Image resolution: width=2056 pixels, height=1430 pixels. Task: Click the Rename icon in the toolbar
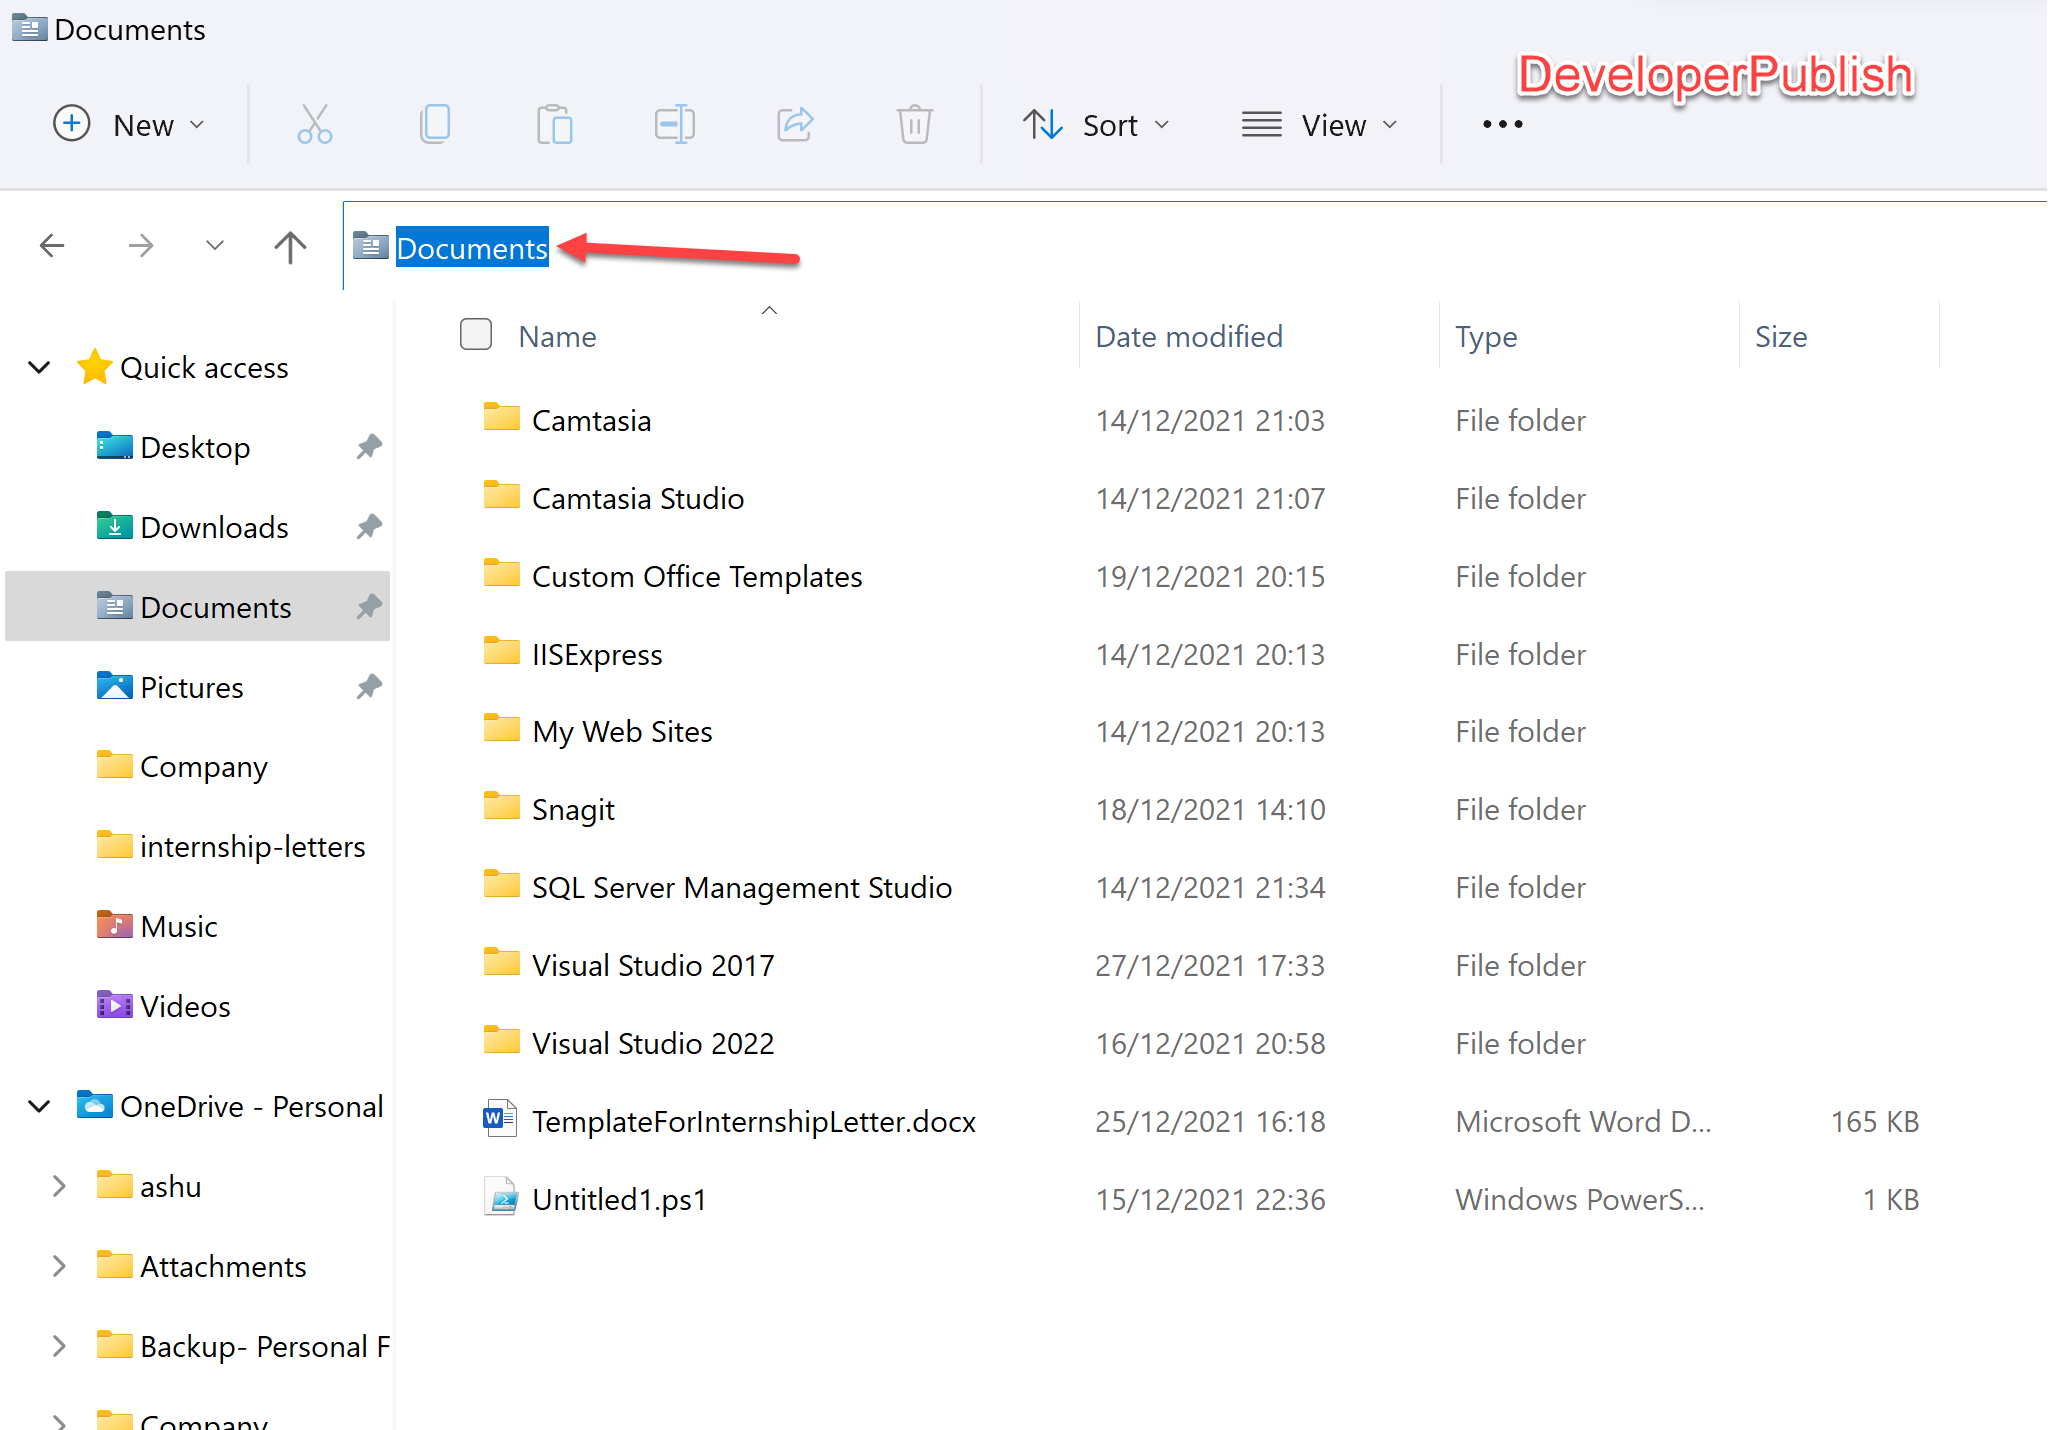pos(674,124)
